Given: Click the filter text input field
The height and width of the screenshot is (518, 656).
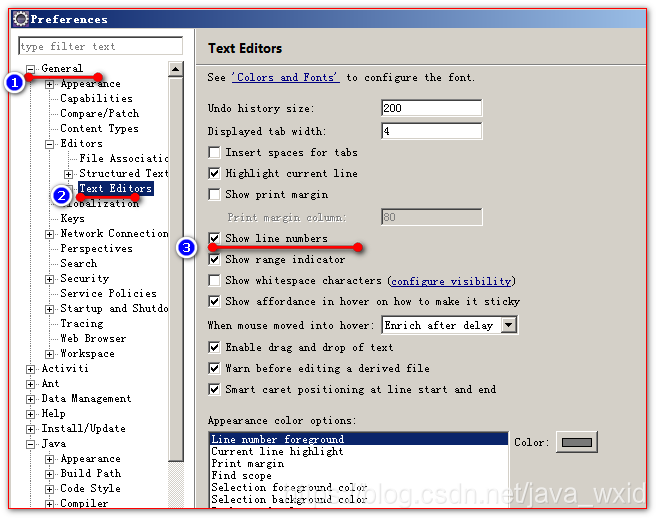Looking at the screenshot, I should (x=100, y=46).
